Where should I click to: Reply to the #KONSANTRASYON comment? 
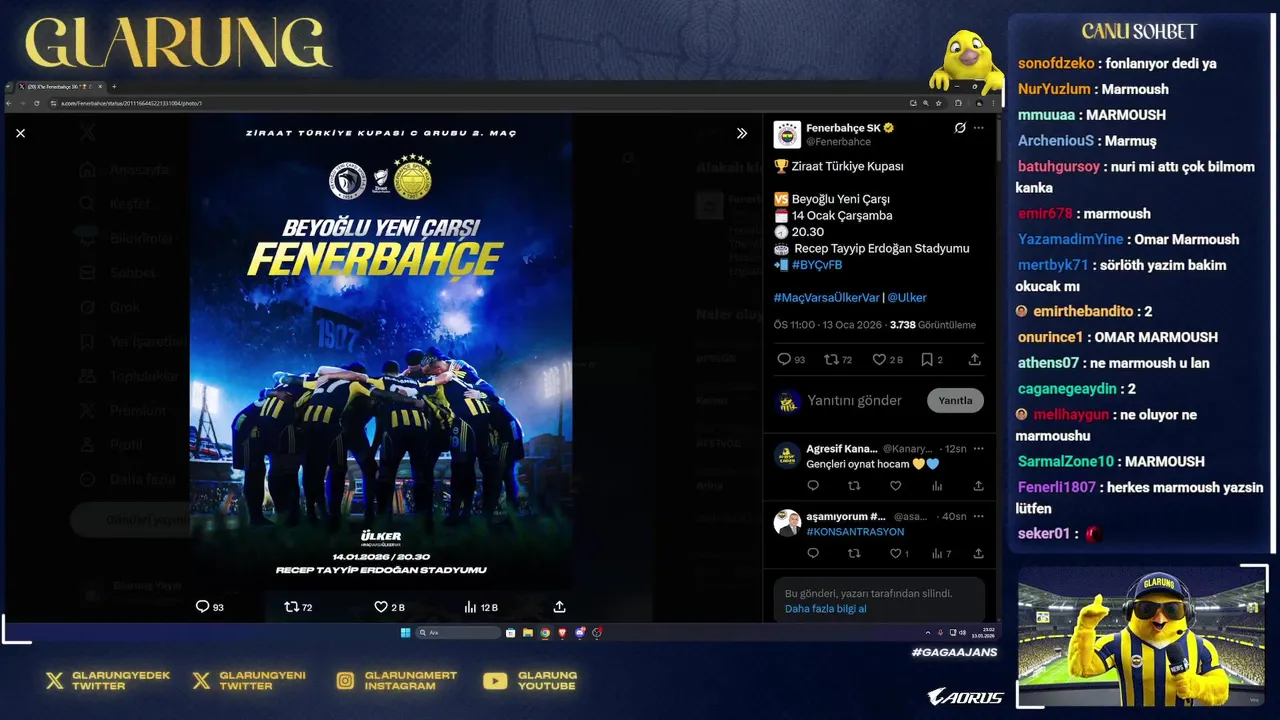click(x=813, y=553)
